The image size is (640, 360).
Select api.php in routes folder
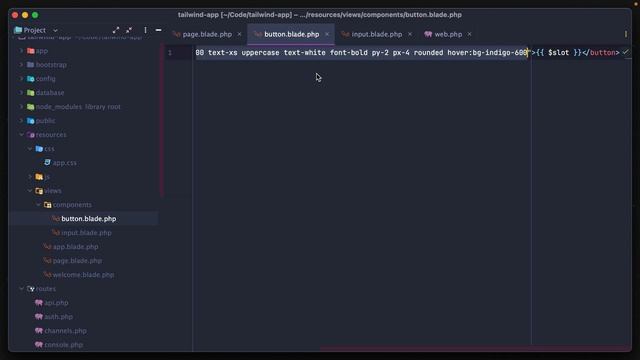click(x=56, y=302)
